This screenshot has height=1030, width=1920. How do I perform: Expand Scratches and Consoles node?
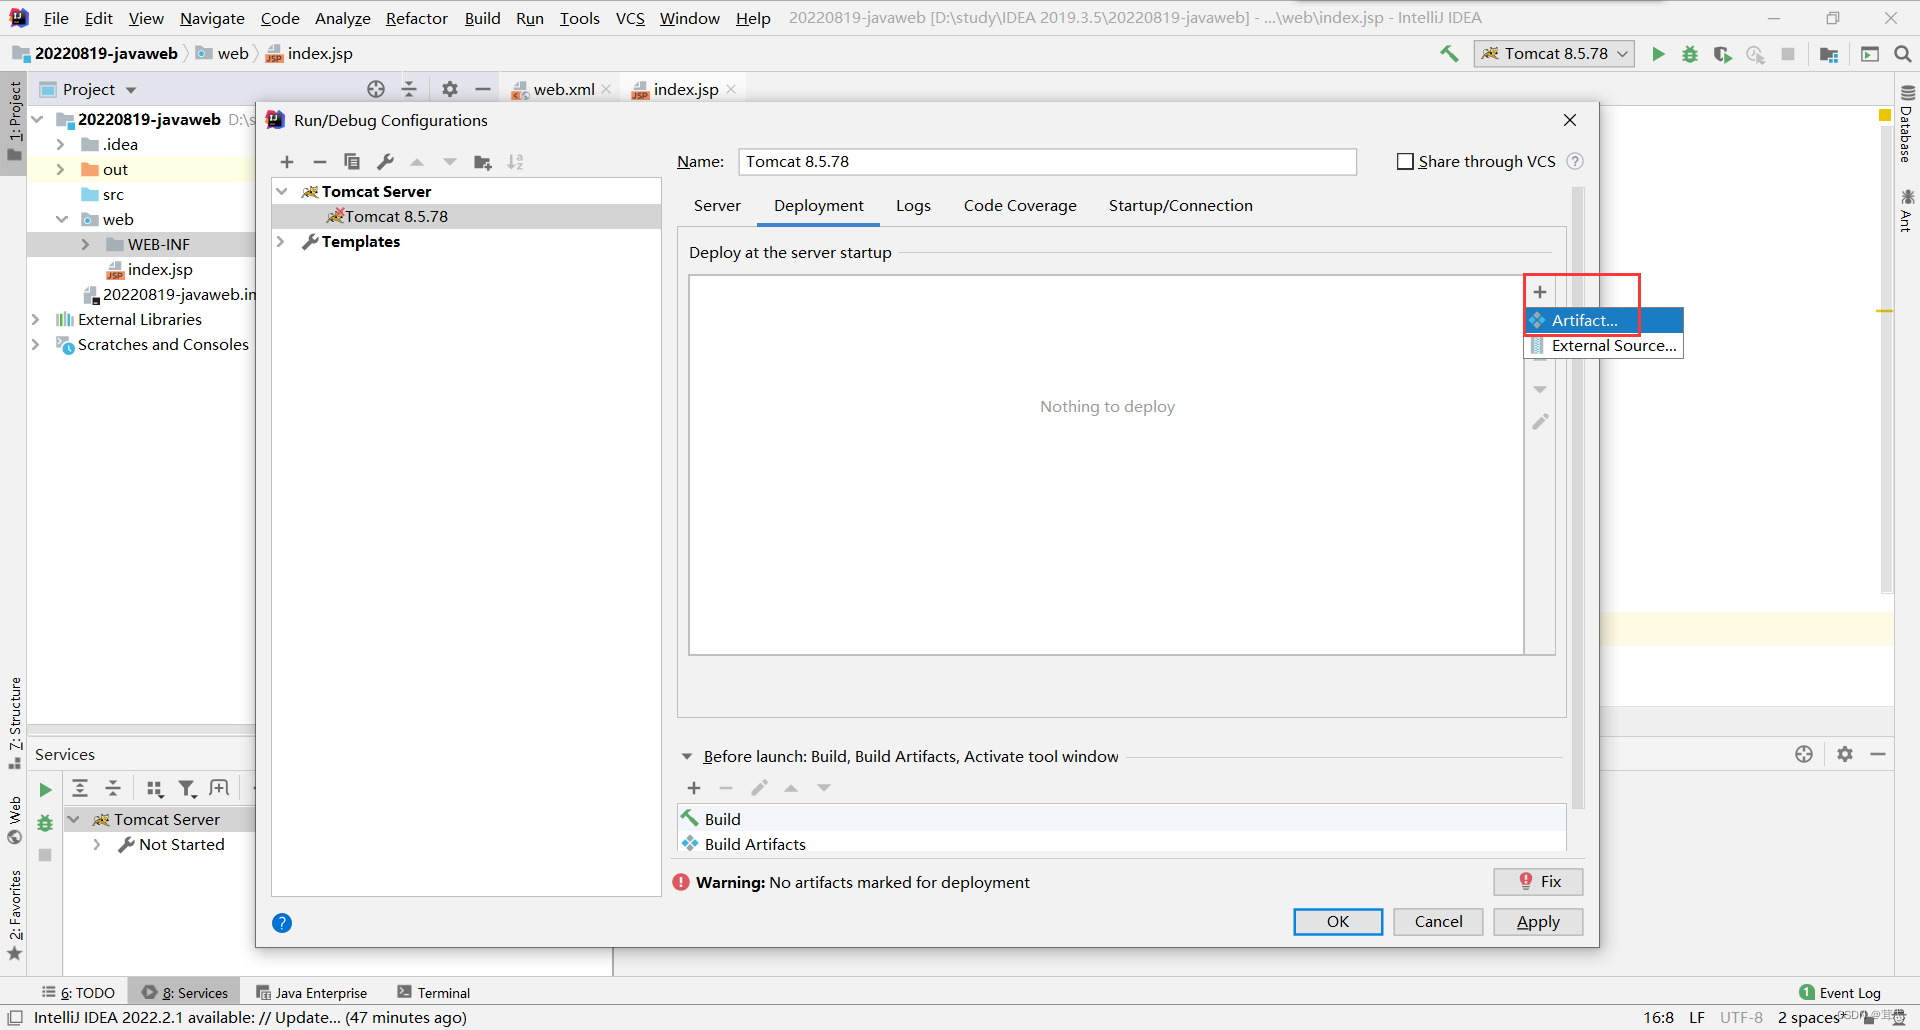click(36, 344)
